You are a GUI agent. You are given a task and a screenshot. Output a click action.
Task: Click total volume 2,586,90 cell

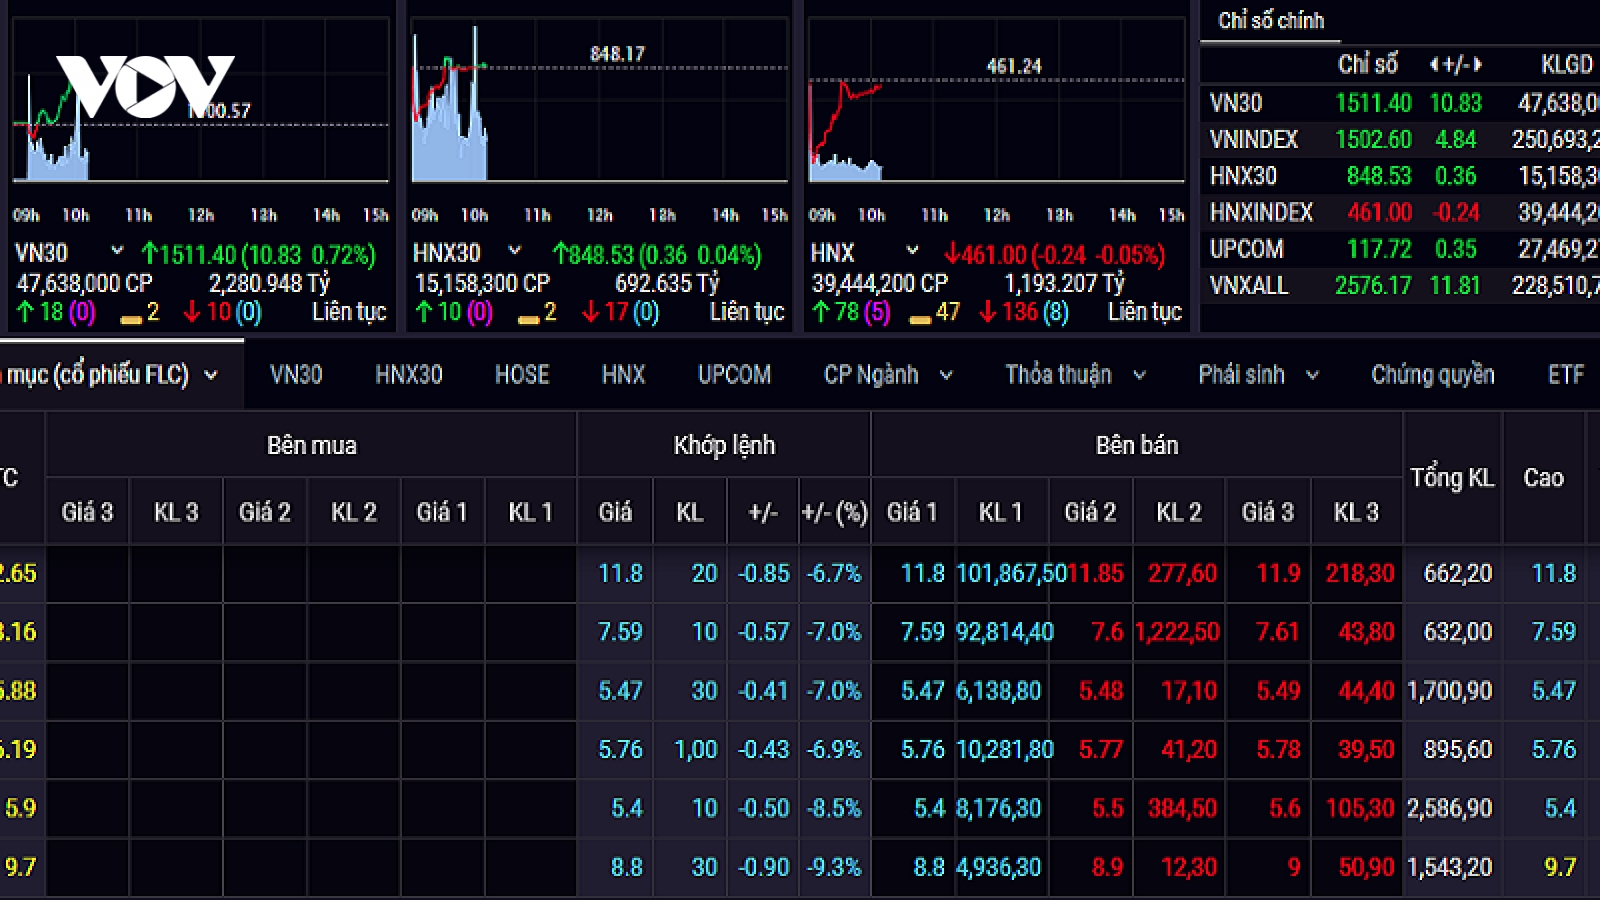tap(1450, 808)
